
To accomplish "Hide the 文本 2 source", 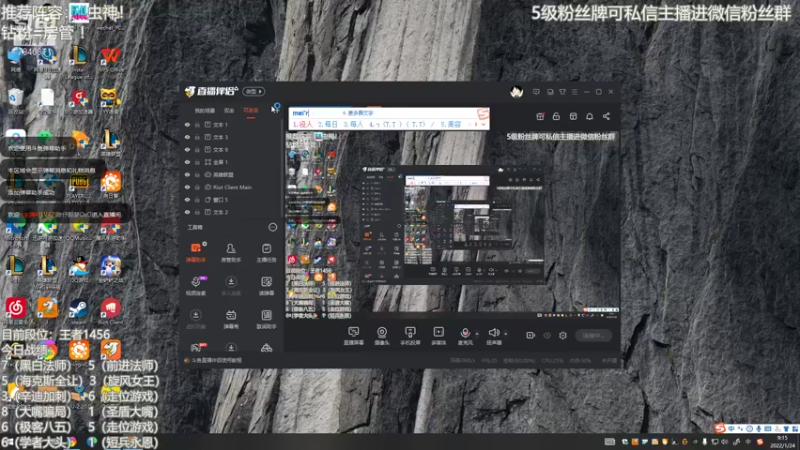I will (187, 212).
